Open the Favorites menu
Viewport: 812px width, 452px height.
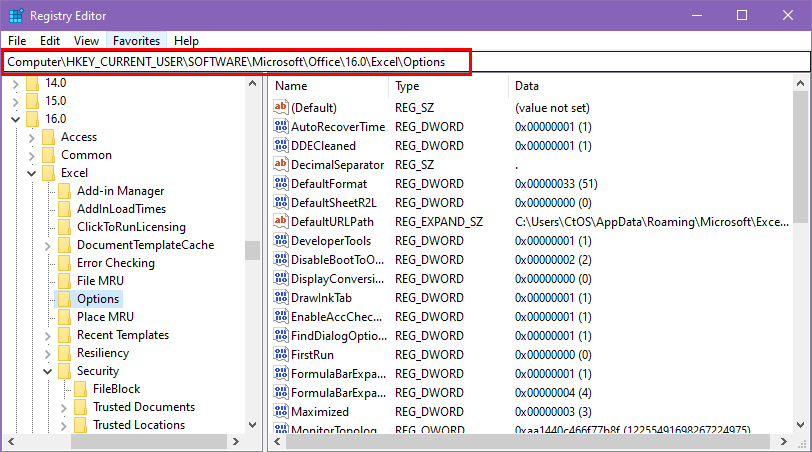tap(137, 40)
